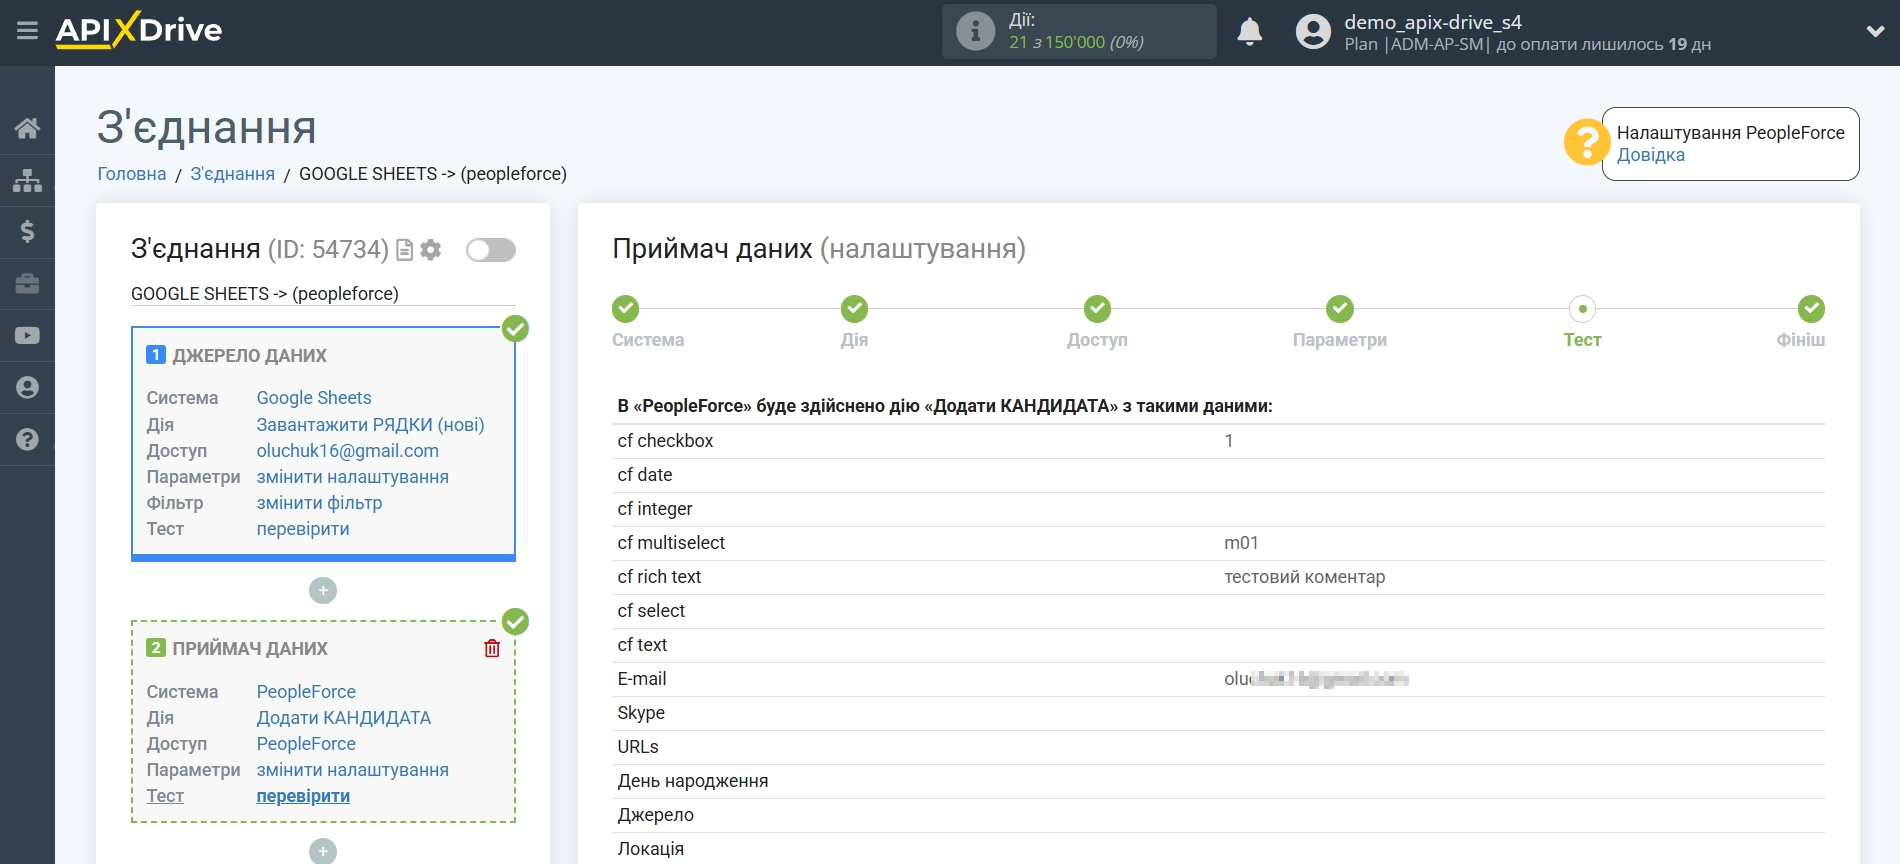Click the actions info icon

coord(975,31)
